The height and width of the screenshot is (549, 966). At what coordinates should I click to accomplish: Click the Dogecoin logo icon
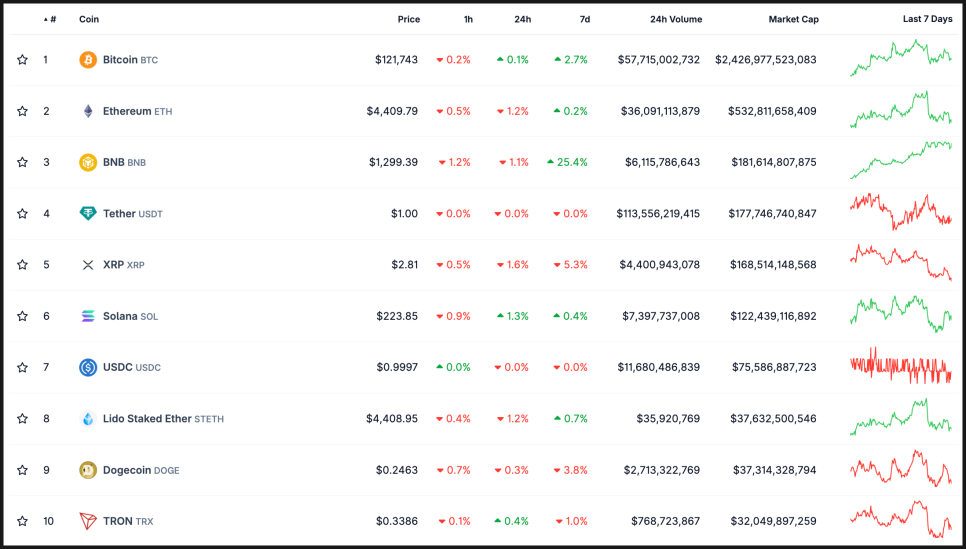coord(88,470)
